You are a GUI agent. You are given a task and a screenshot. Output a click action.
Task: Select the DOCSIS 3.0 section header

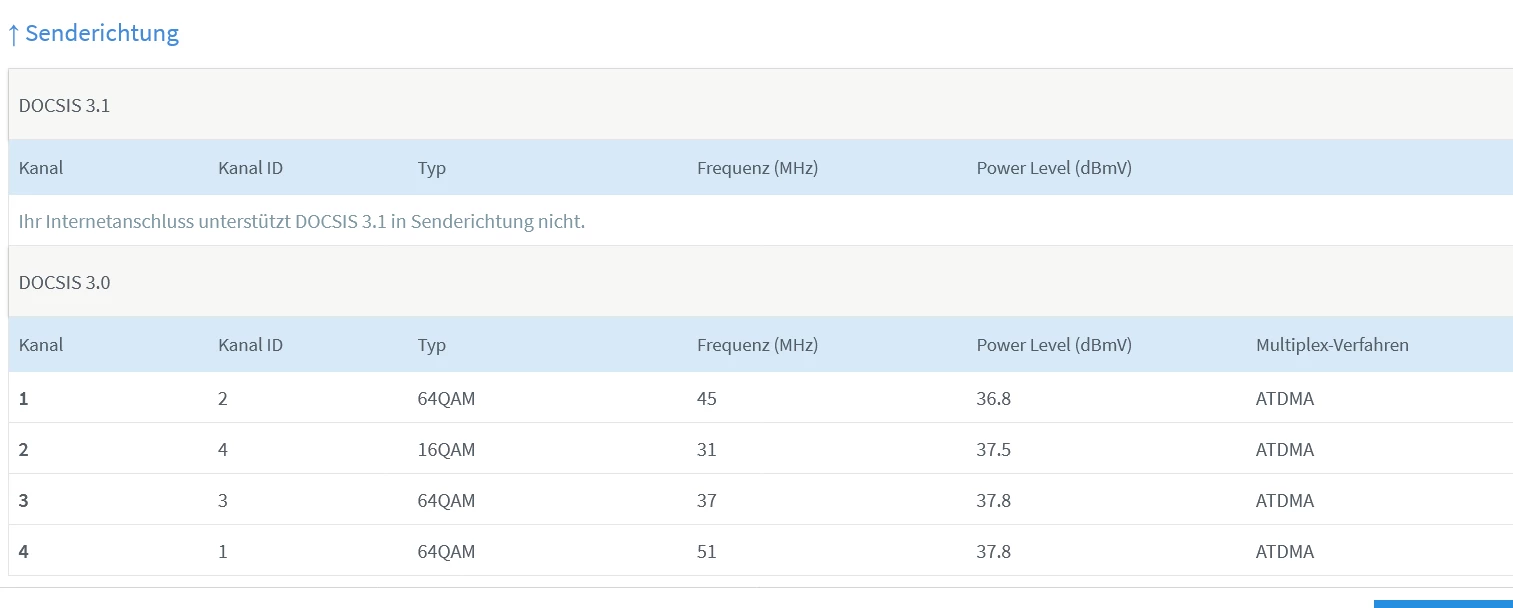[x=64, y=282]
